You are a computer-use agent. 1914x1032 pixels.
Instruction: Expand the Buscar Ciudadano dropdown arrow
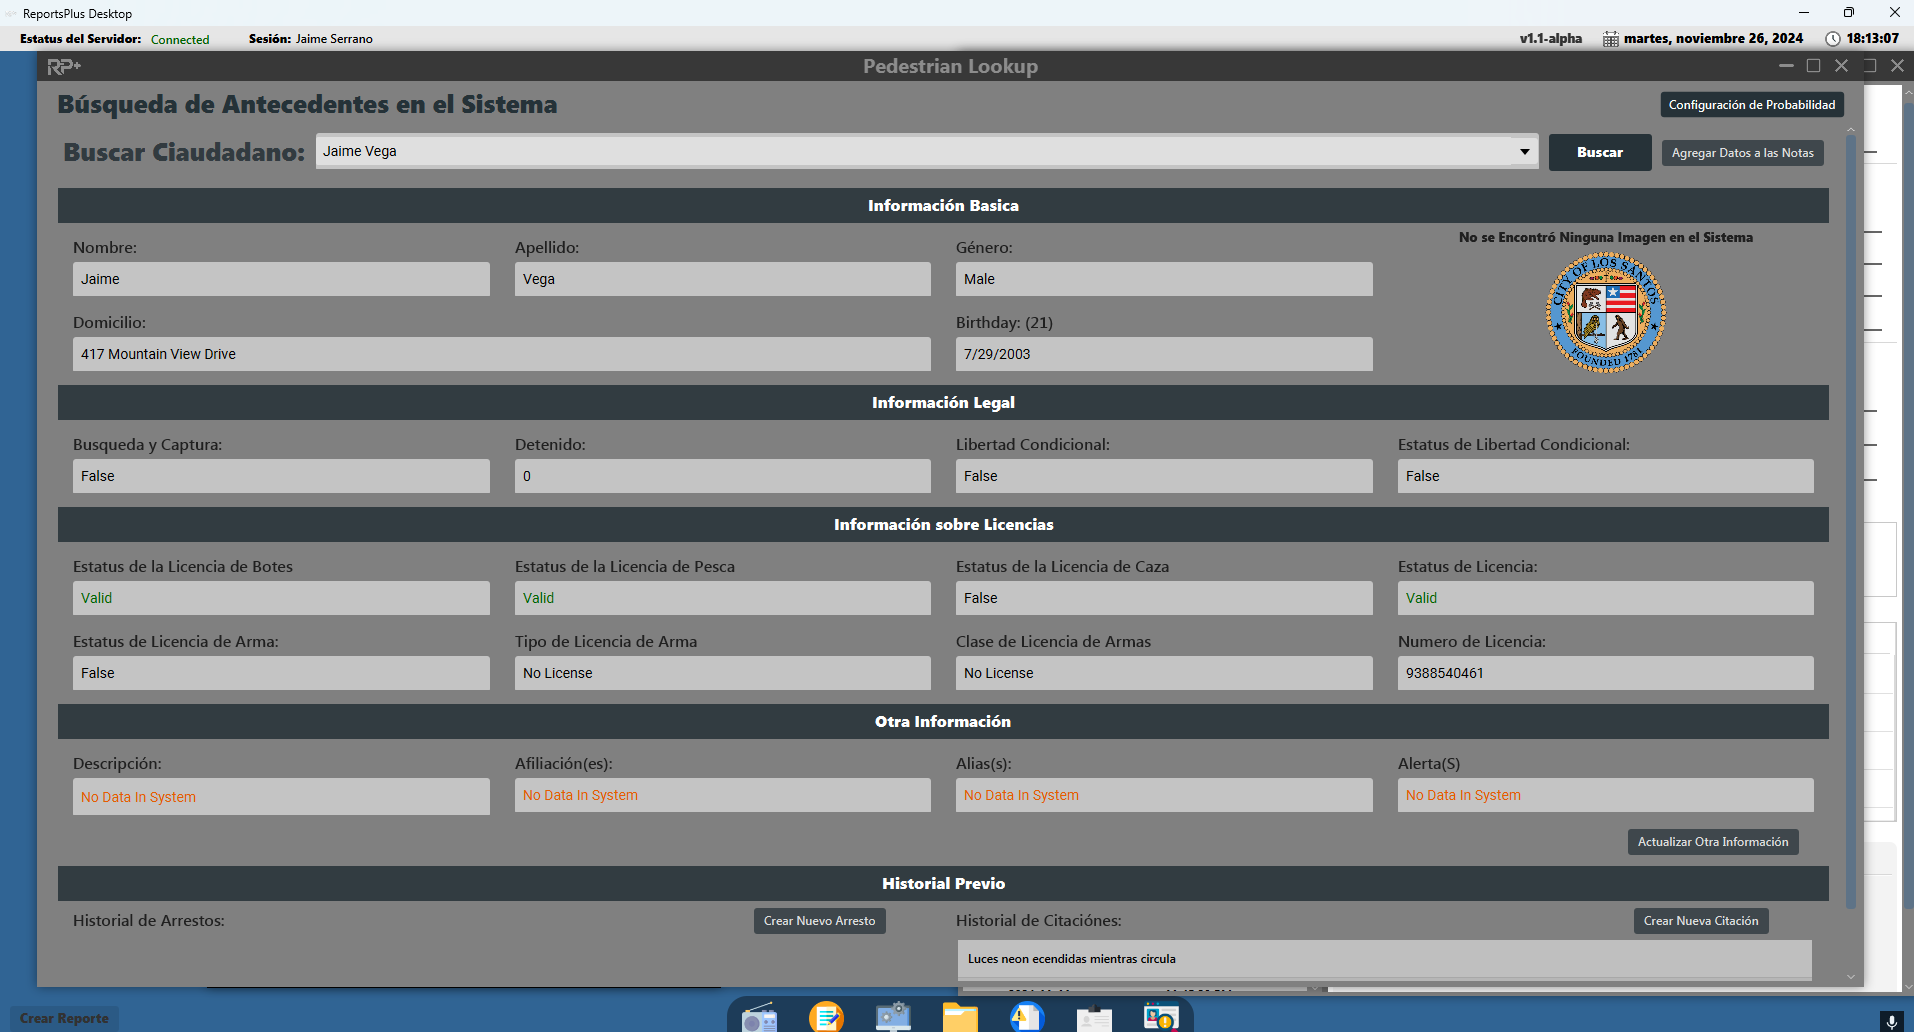[x=1524, y=152]
